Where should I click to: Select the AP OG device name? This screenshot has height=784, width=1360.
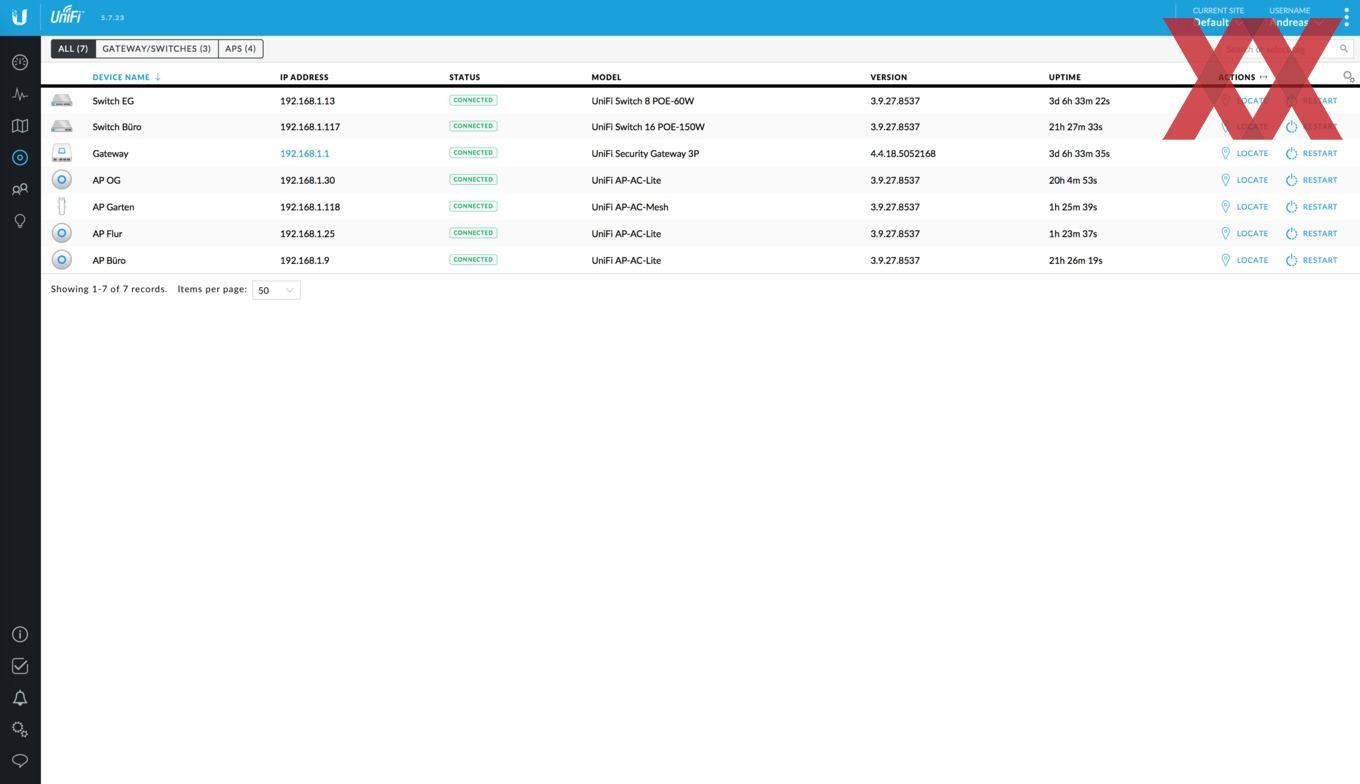106,180
